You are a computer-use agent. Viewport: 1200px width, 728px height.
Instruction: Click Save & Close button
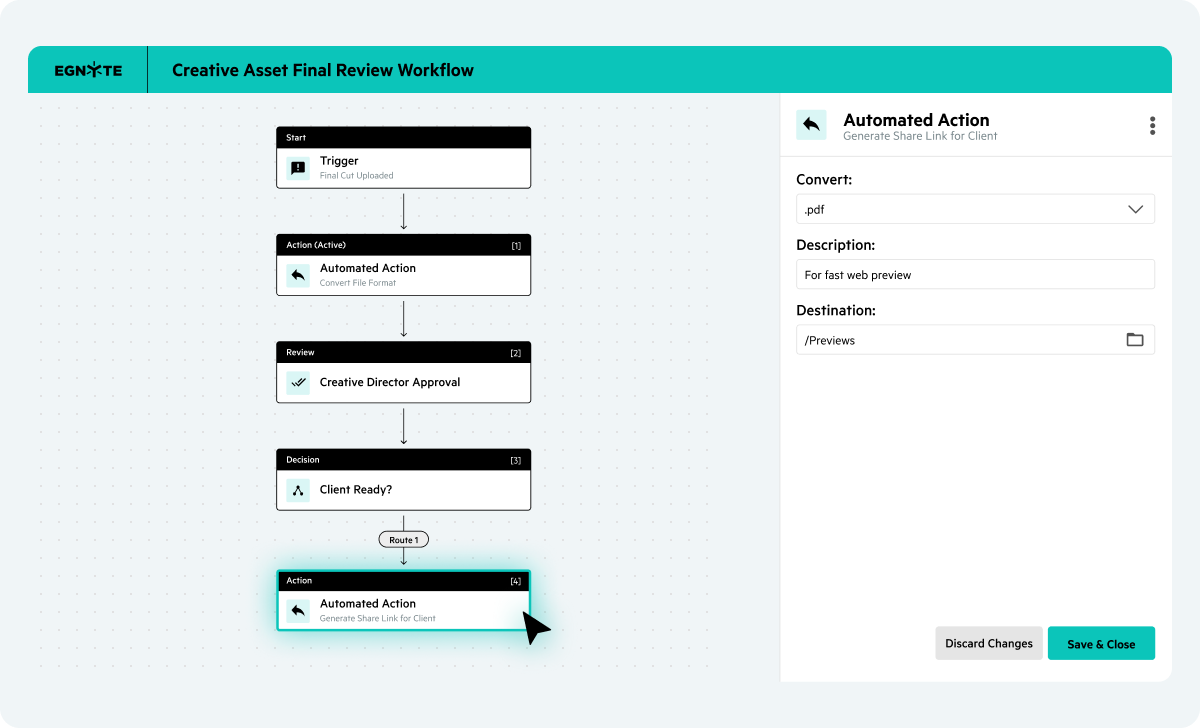1101,643
